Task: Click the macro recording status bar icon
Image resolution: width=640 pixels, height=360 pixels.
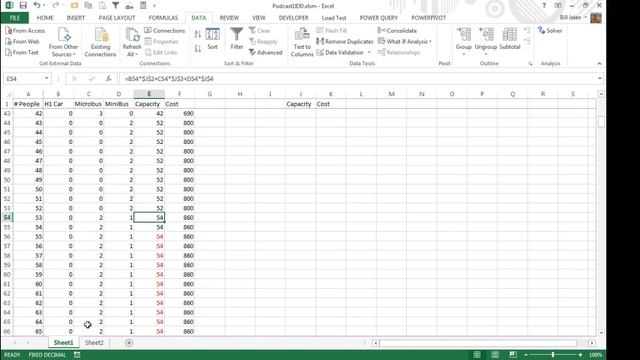Action: coord(77,355)
